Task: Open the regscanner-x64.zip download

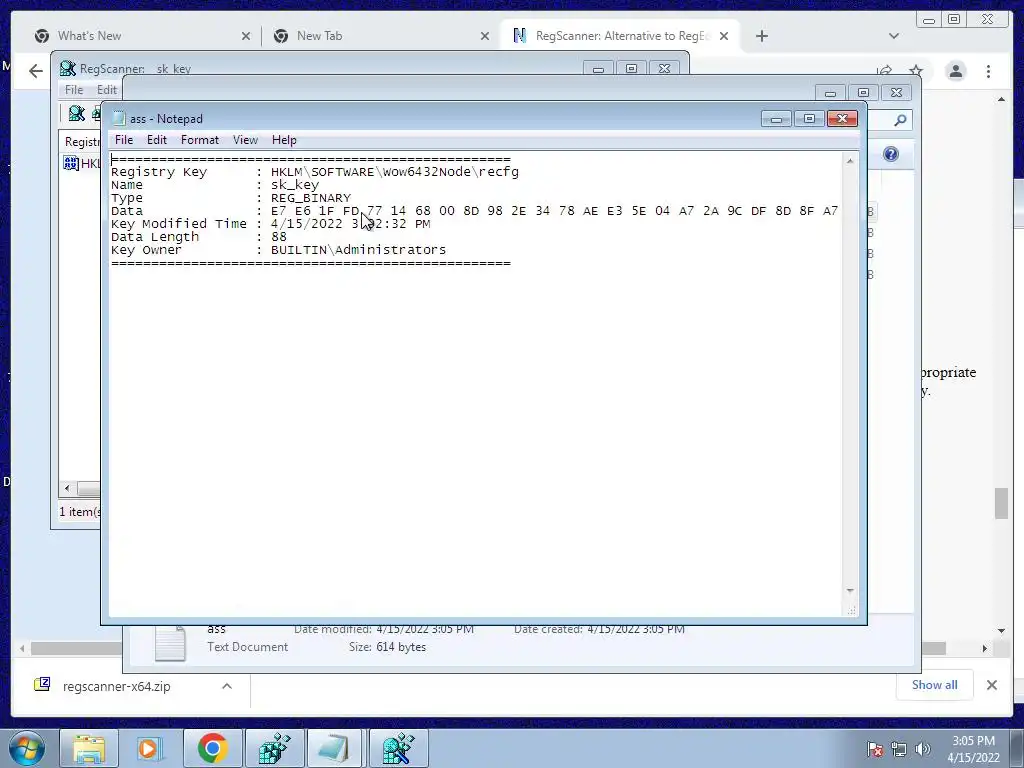Action: (x=116, y=686)
